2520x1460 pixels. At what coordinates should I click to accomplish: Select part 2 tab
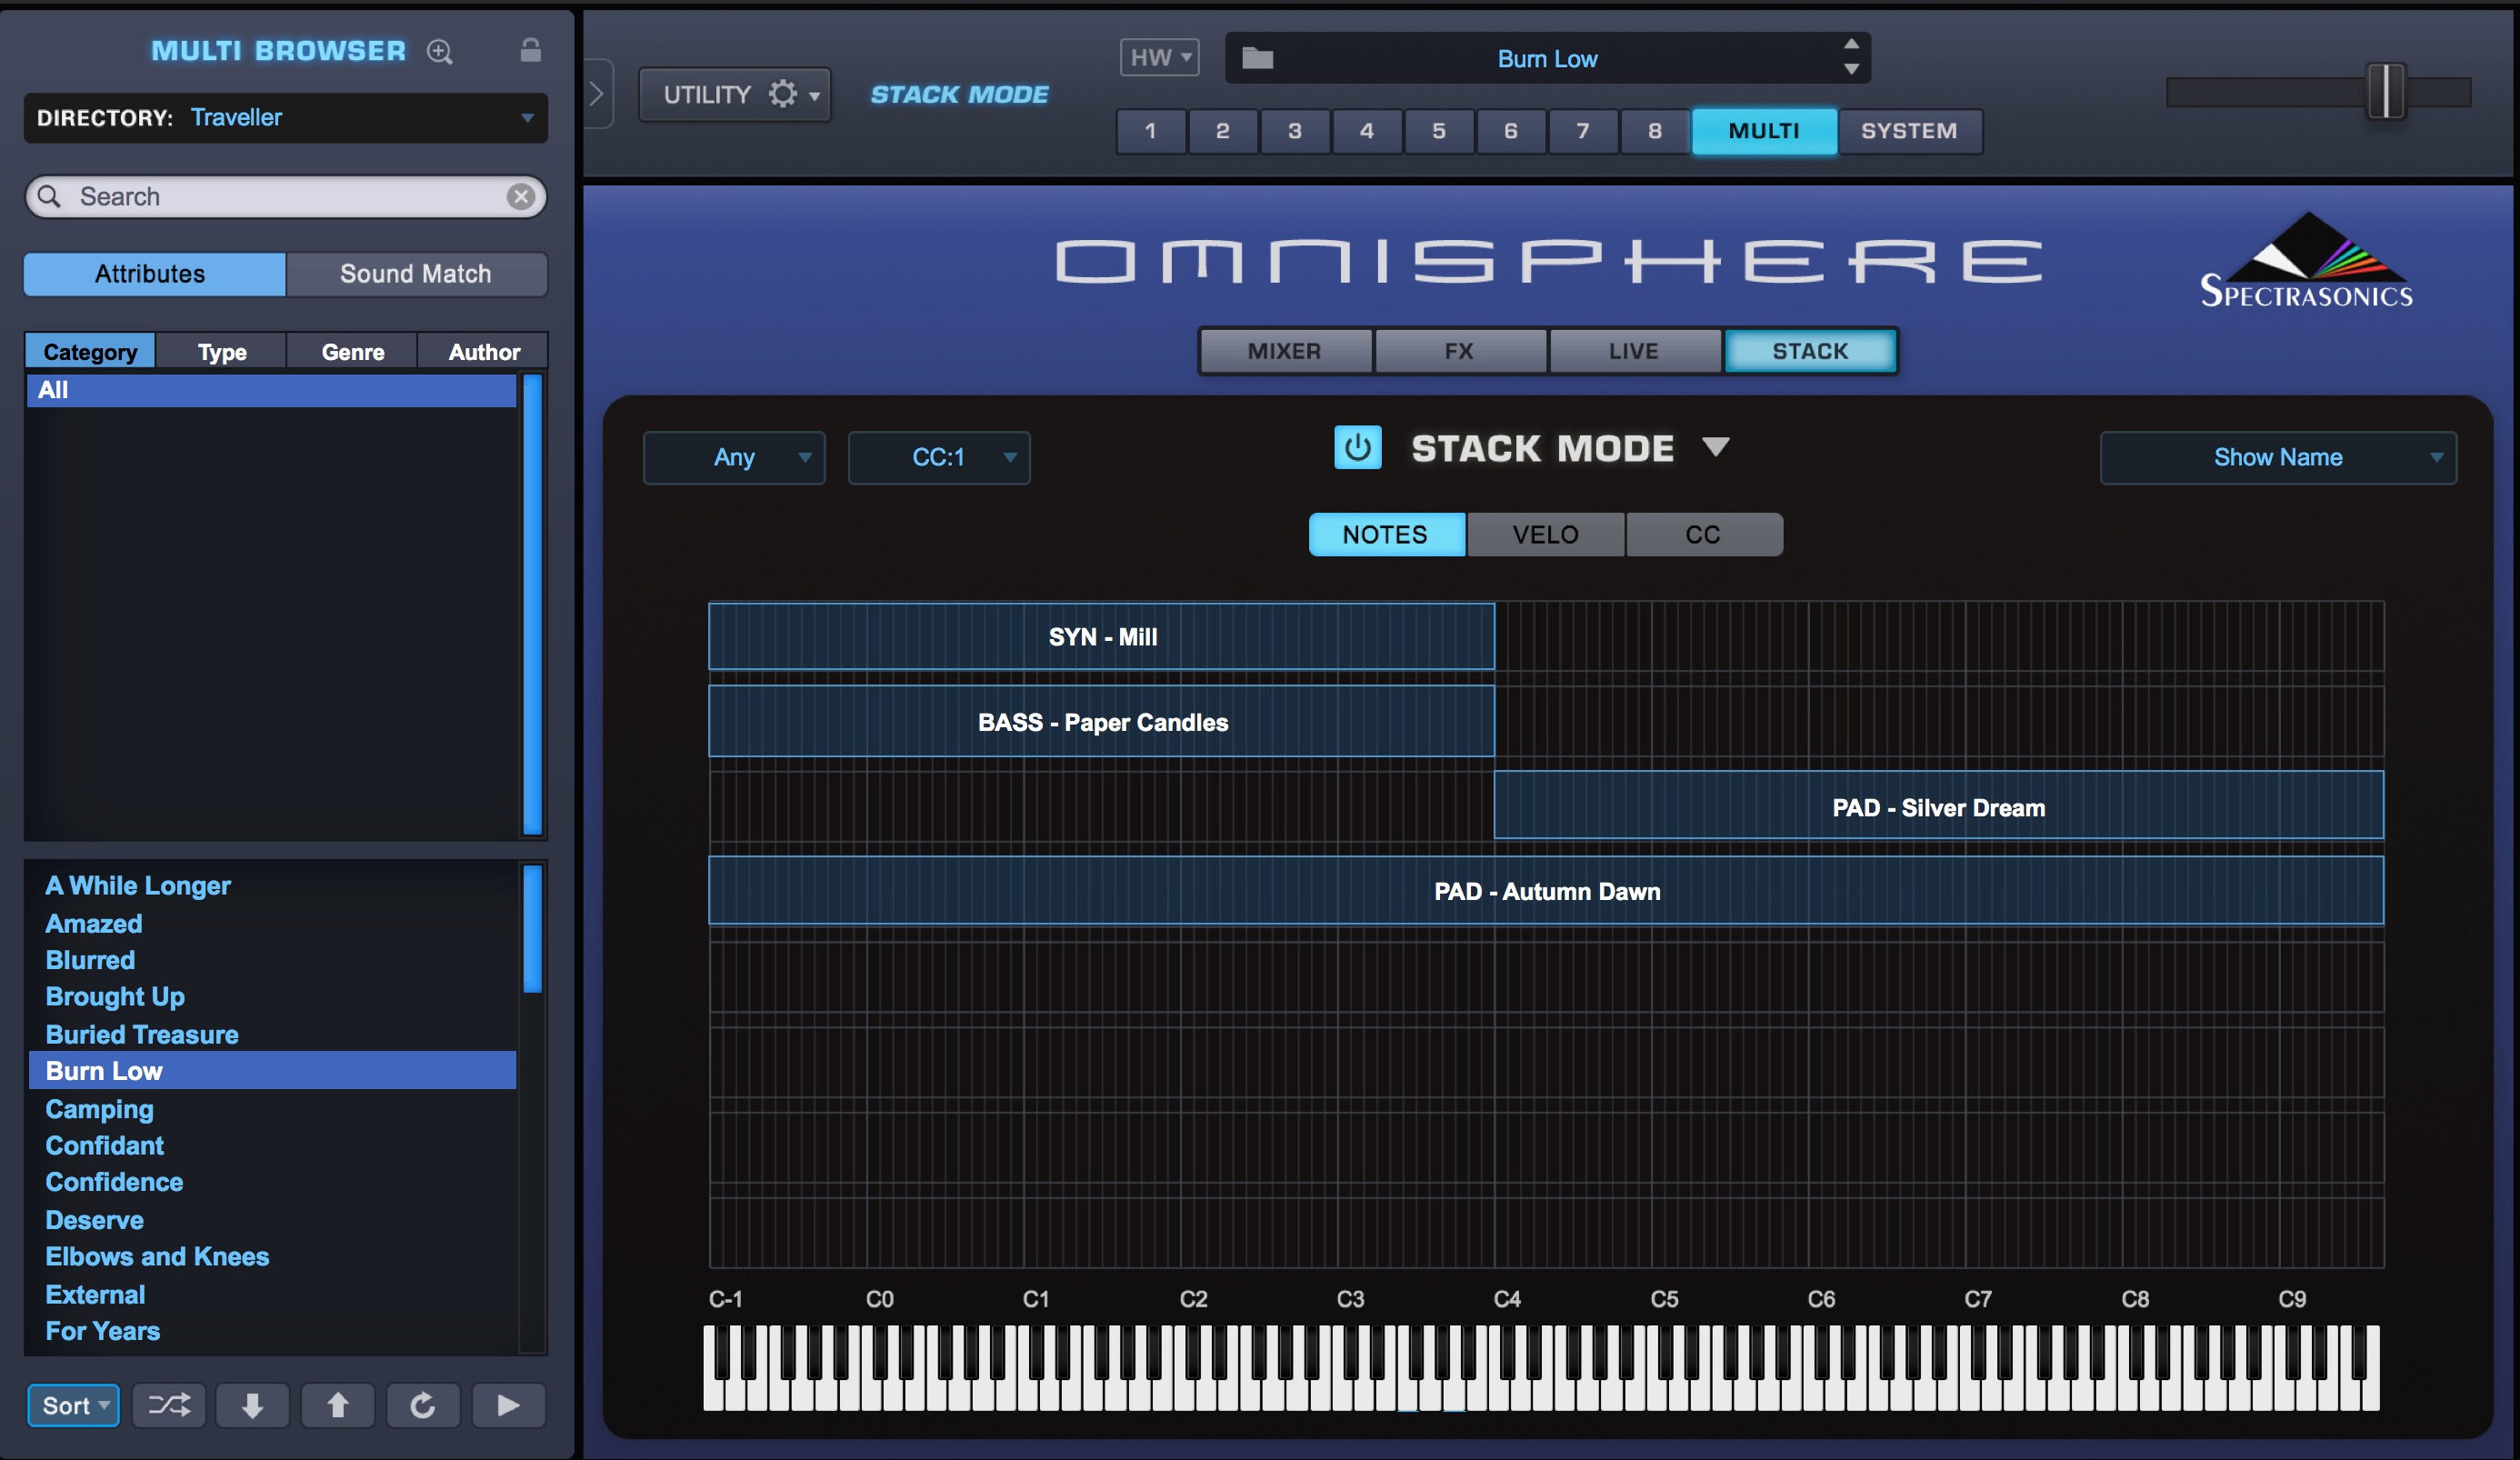(1223, 131)
